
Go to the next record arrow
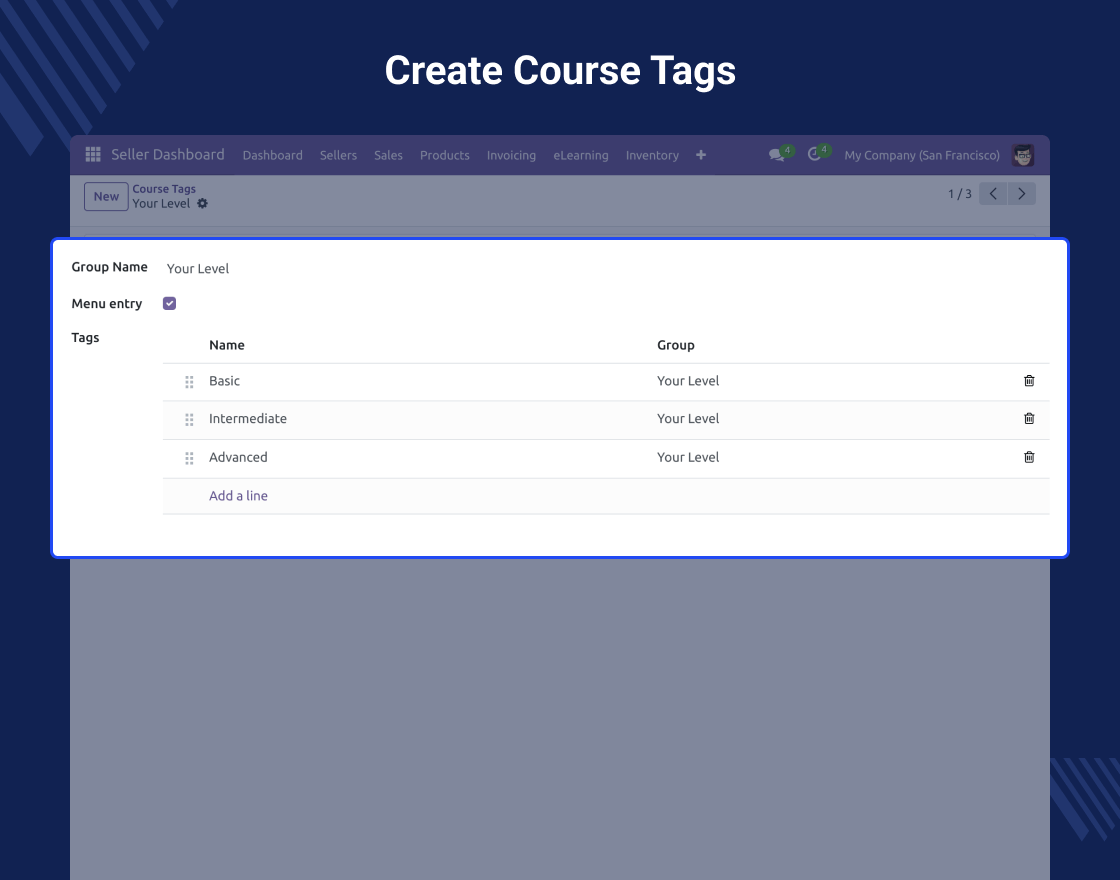coord(1021,194)
